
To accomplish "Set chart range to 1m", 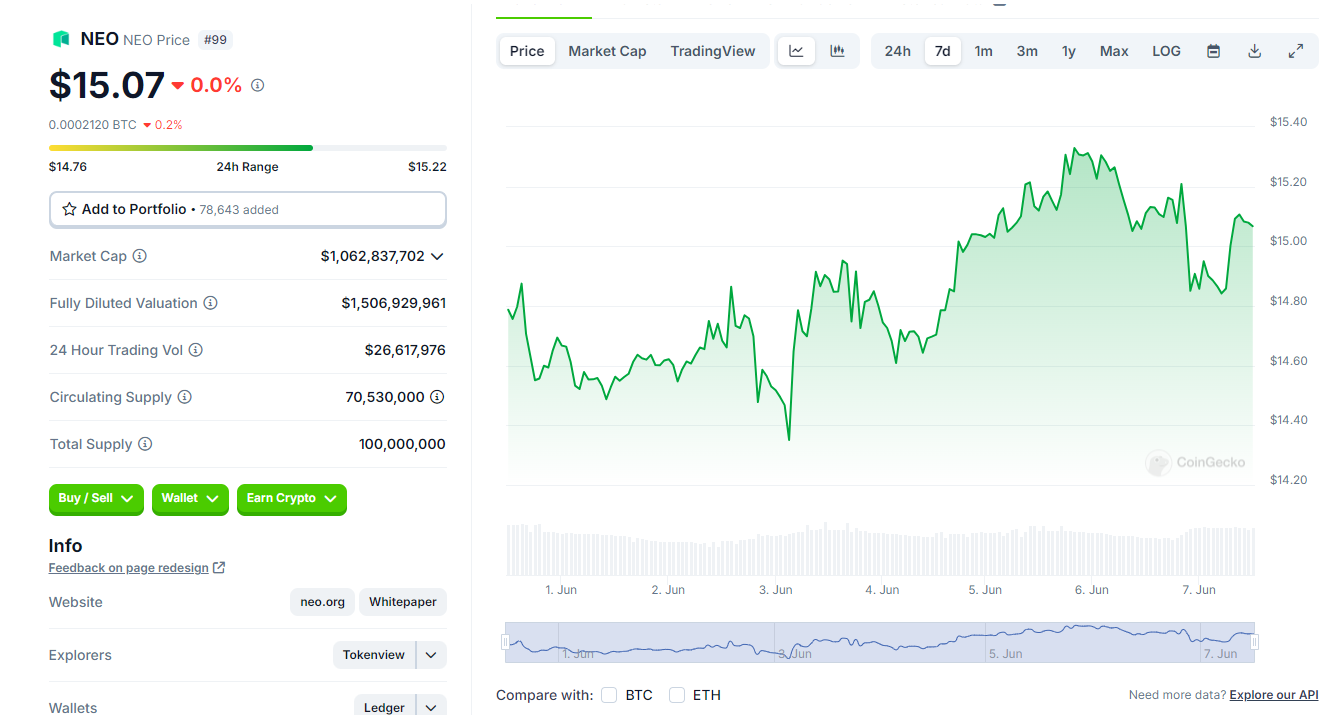I will (x=984, y=51).
